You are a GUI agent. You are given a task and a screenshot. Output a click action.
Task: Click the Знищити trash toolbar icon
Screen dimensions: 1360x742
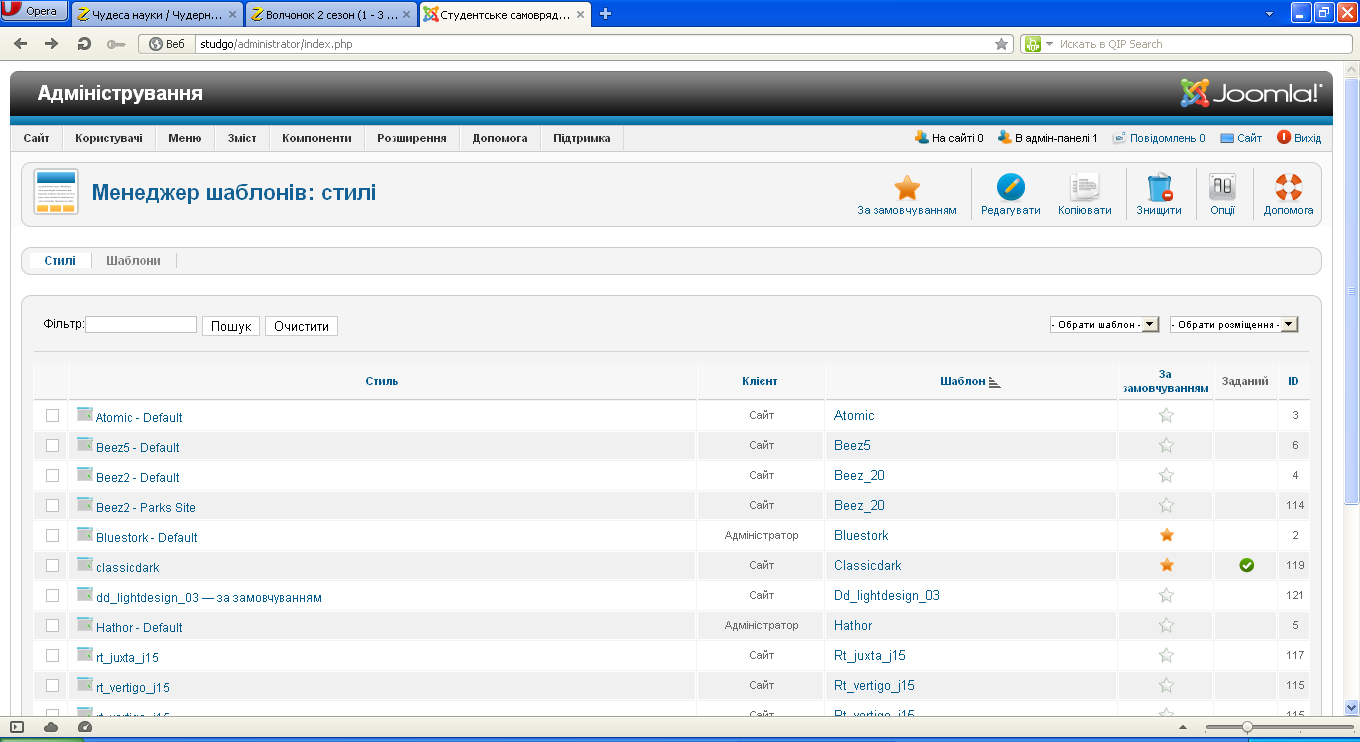1159,188
